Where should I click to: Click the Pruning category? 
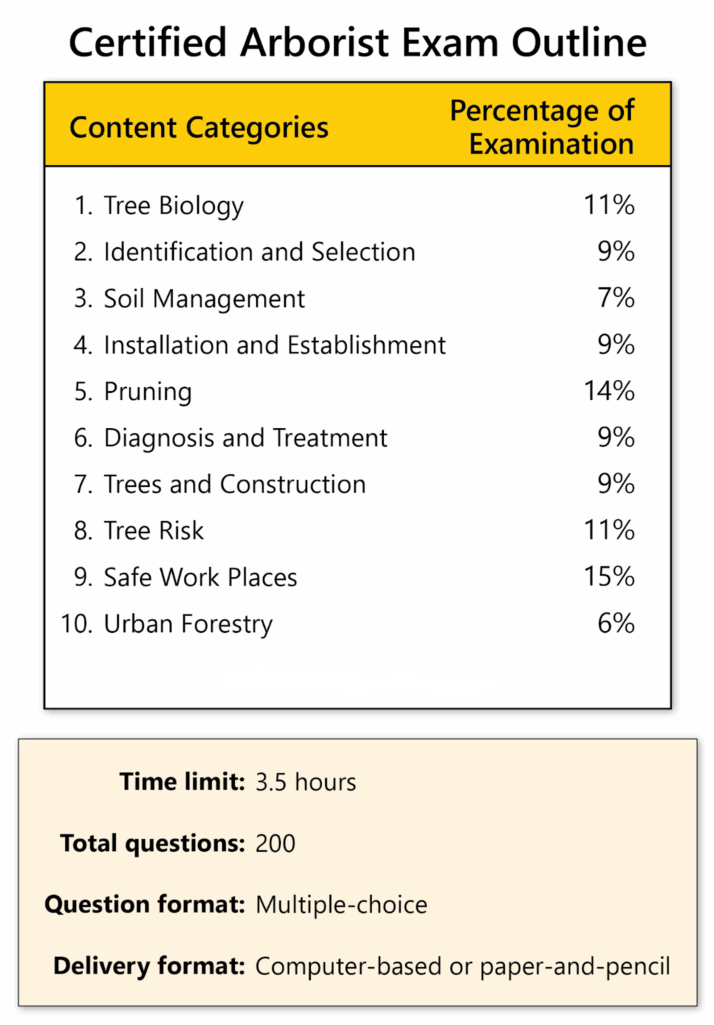(x=147, y=392)
